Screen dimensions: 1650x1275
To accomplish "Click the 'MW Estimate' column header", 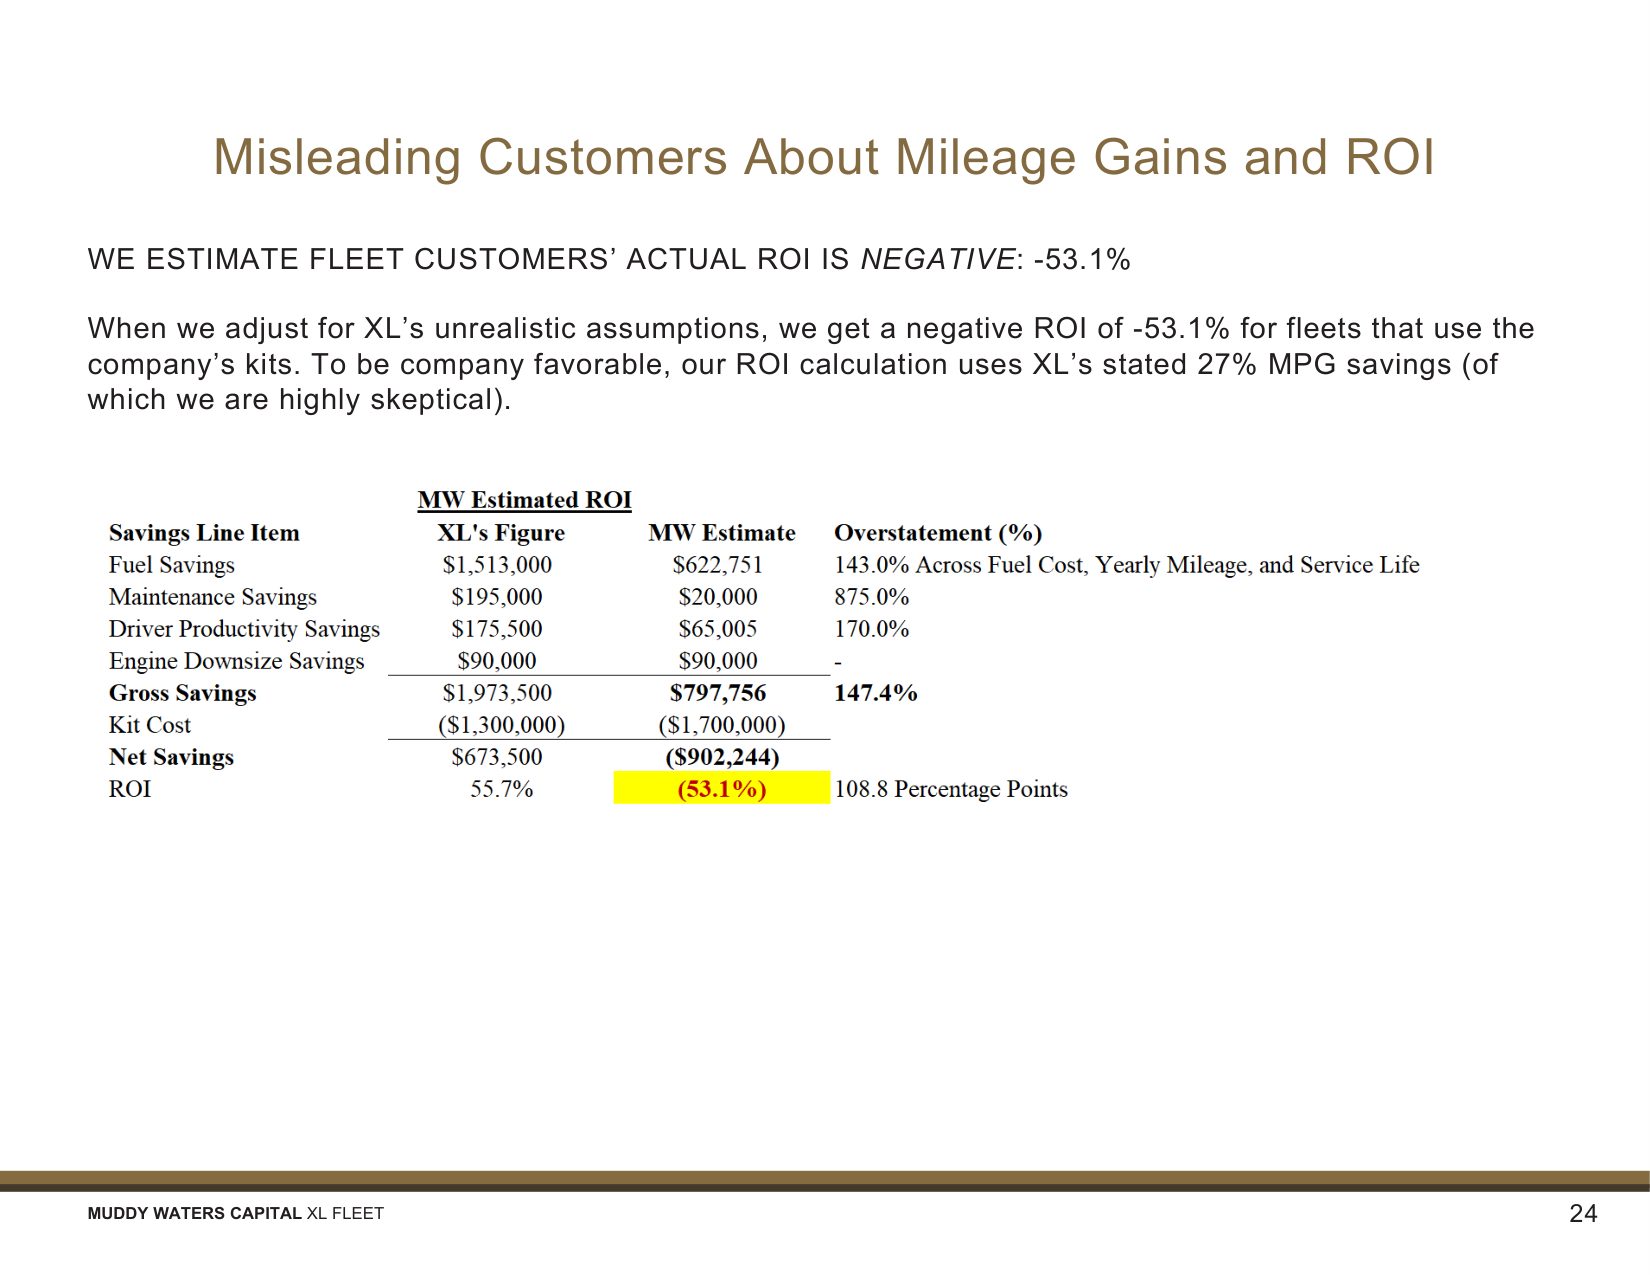I will (721, 533).
